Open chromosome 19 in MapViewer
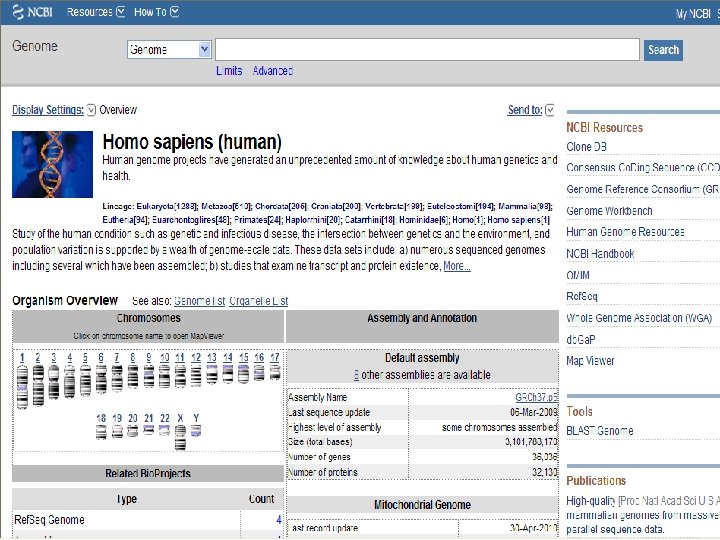 tap(117, 418)
